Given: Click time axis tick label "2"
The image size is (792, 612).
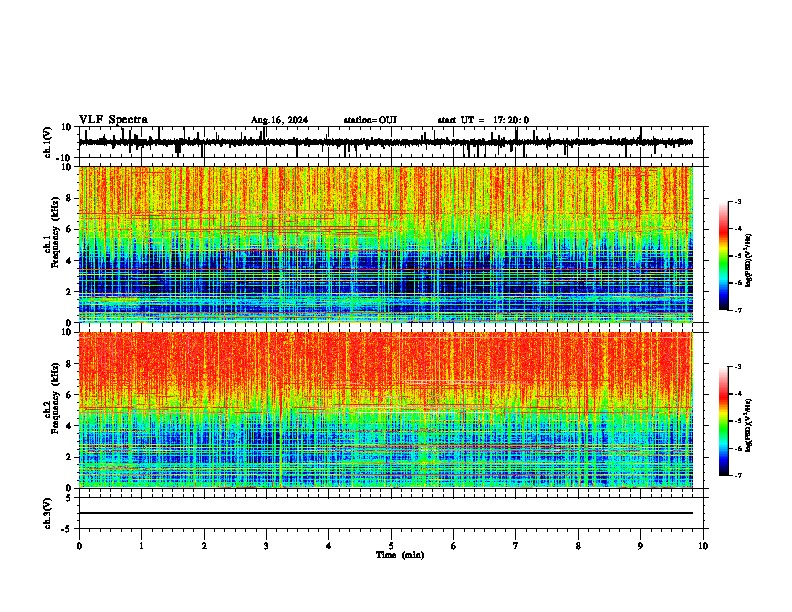Looking at the screenshot, I should [x=204, y=546].
